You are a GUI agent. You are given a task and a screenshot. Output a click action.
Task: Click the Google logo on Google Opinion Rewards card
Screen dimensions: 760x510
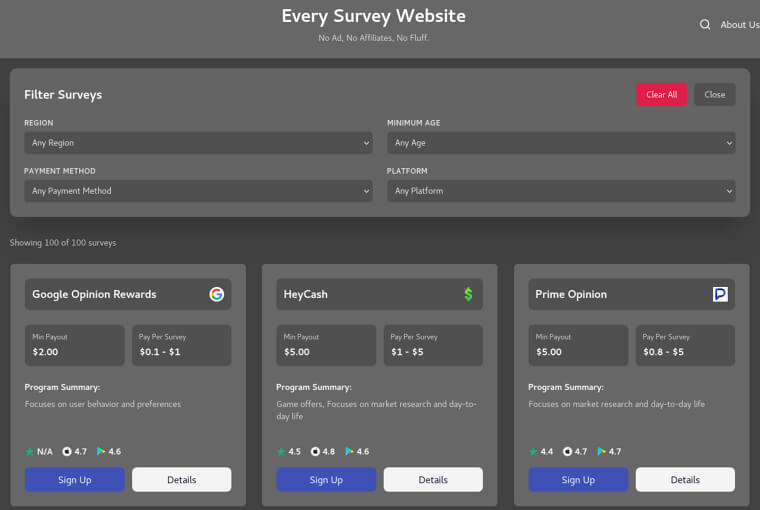coord(217,294)
